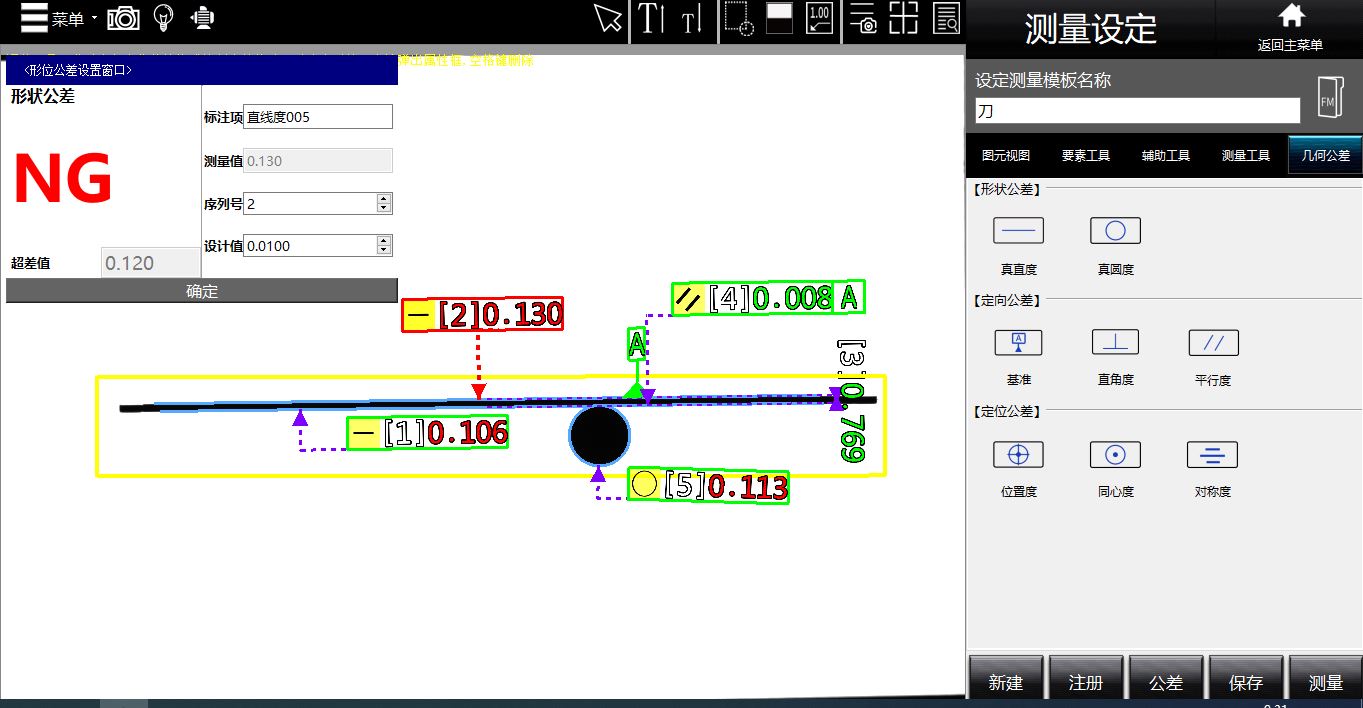Select the arrow pointer tool
The height and width of the screenshot is (708, 1363).
click(607, 19)
